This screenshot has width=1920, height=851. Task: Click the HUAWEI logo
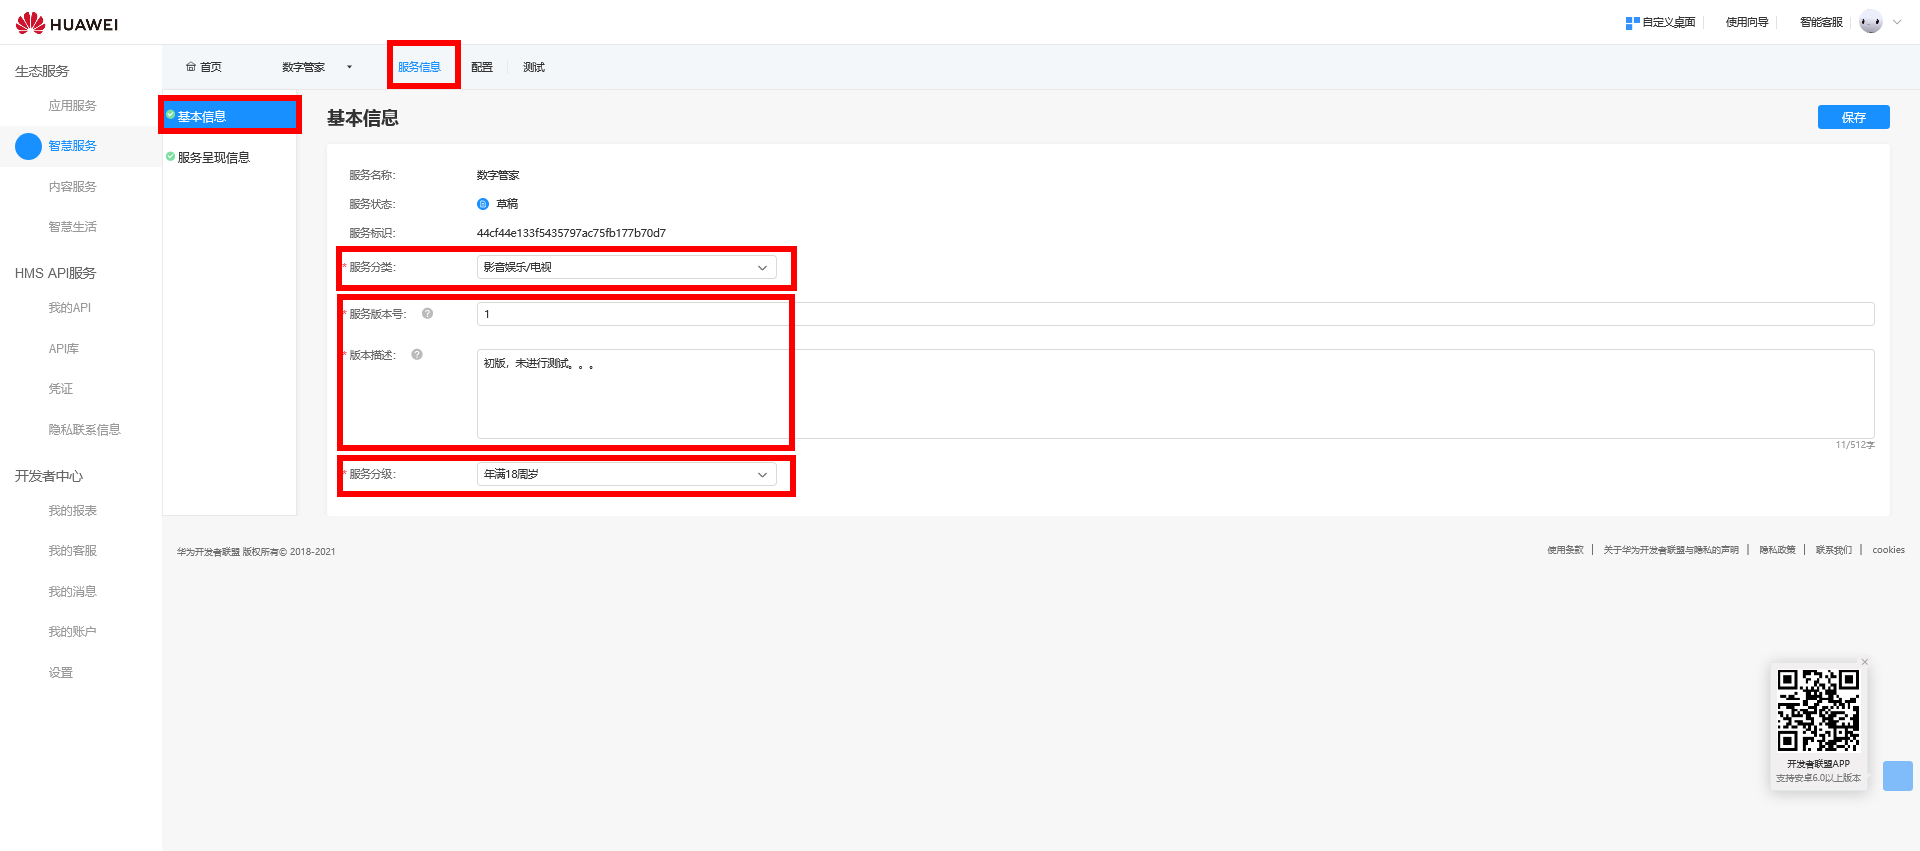click(67, 23)
